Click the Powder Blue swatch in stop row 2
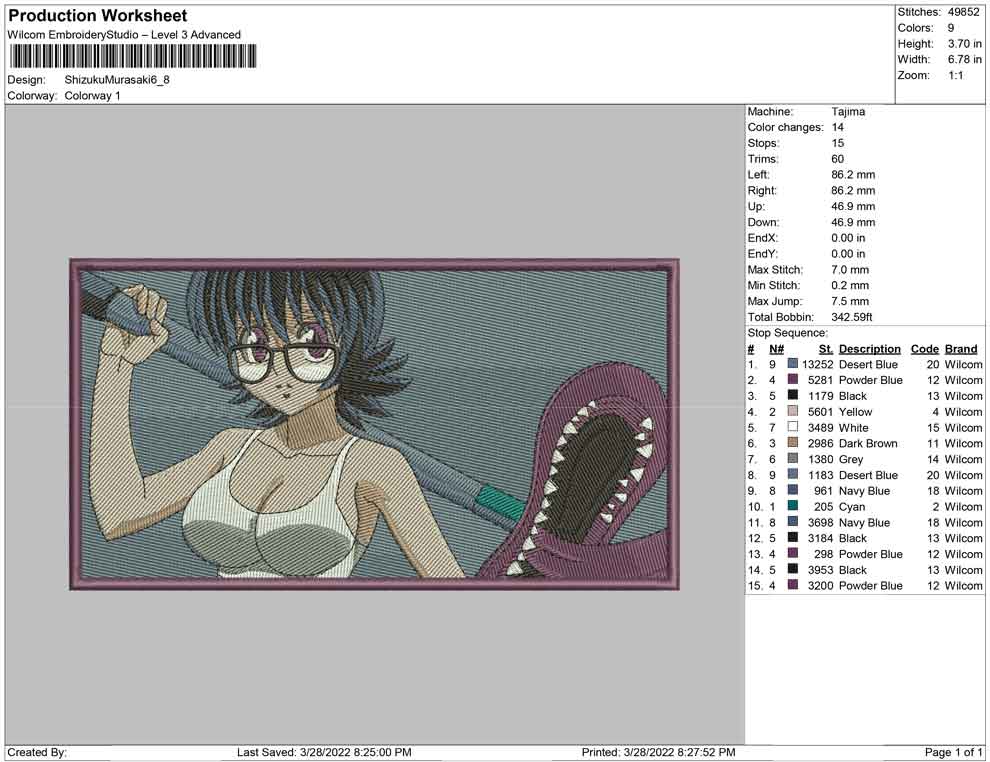This screenshot has width=990, height=762. click(792, 379)
